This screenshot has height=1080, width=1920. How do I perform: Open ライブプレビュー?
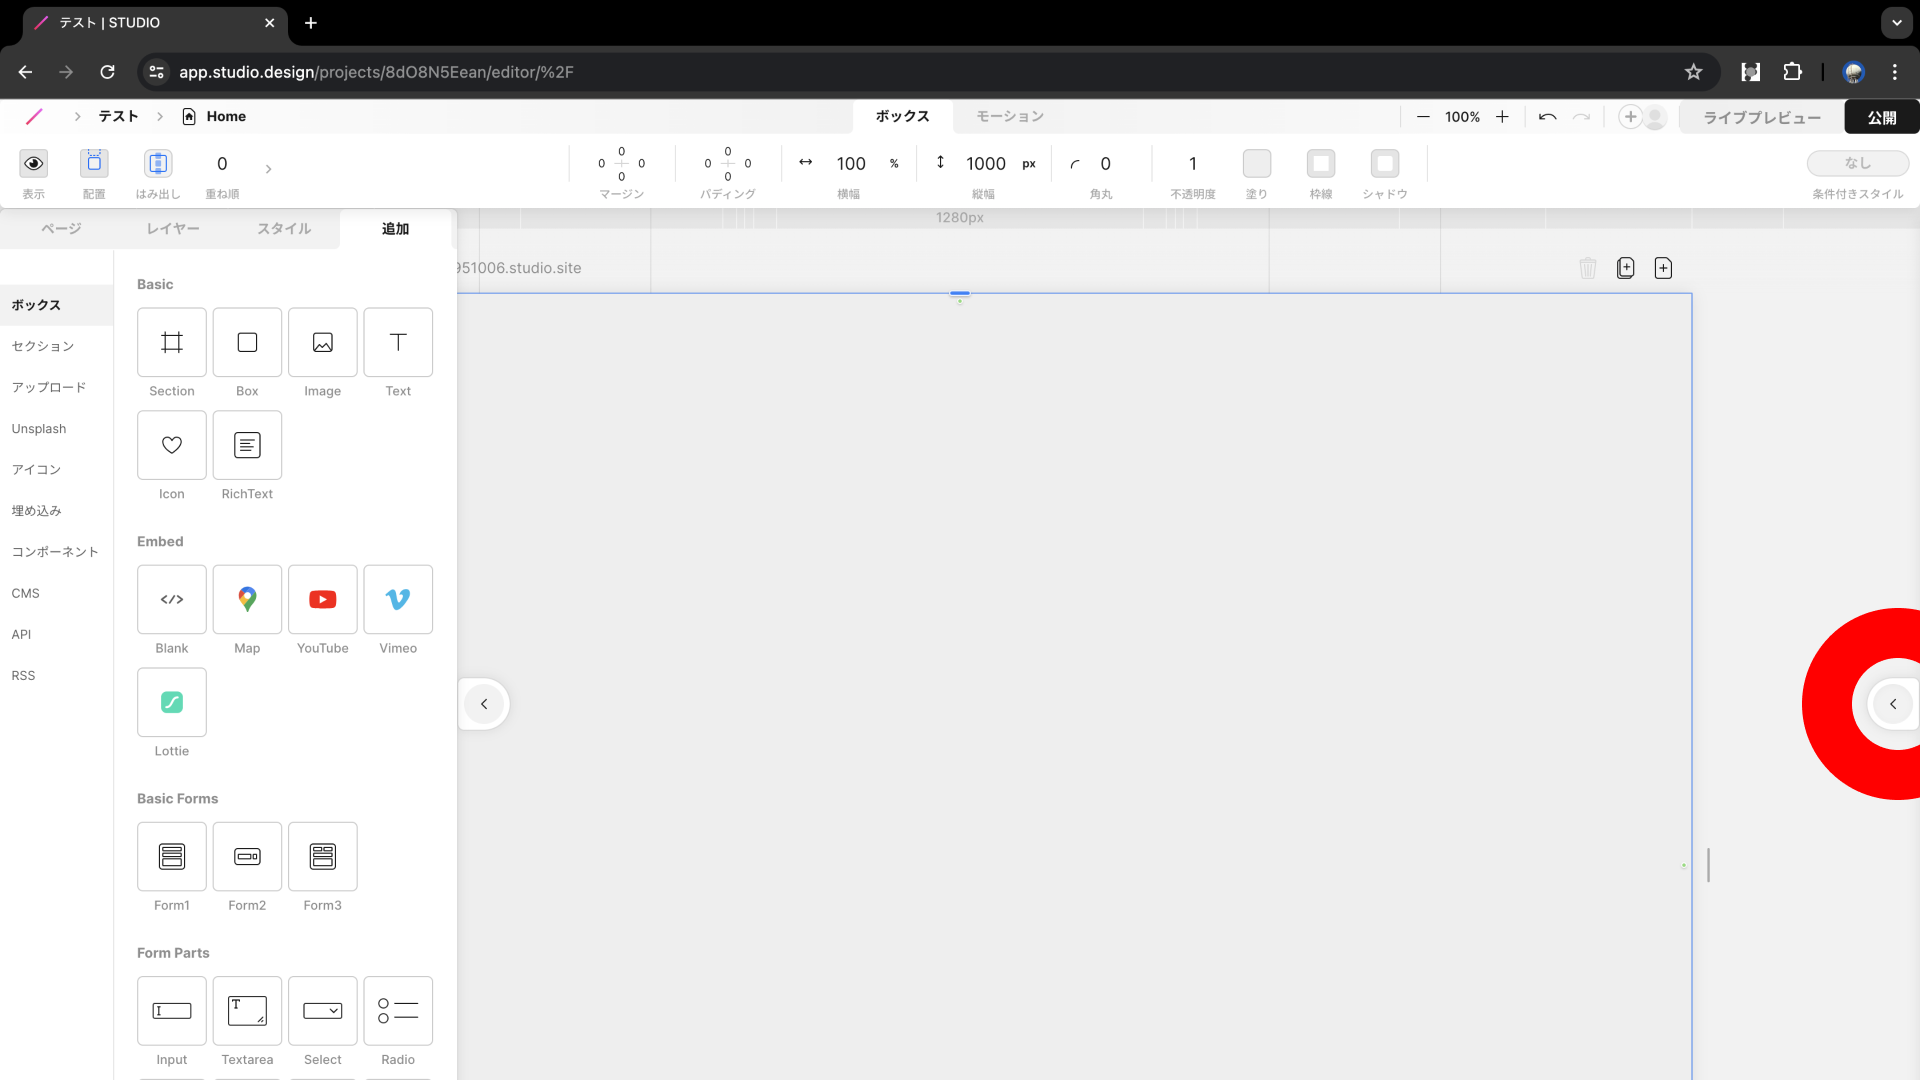(x=1762, y=117)
